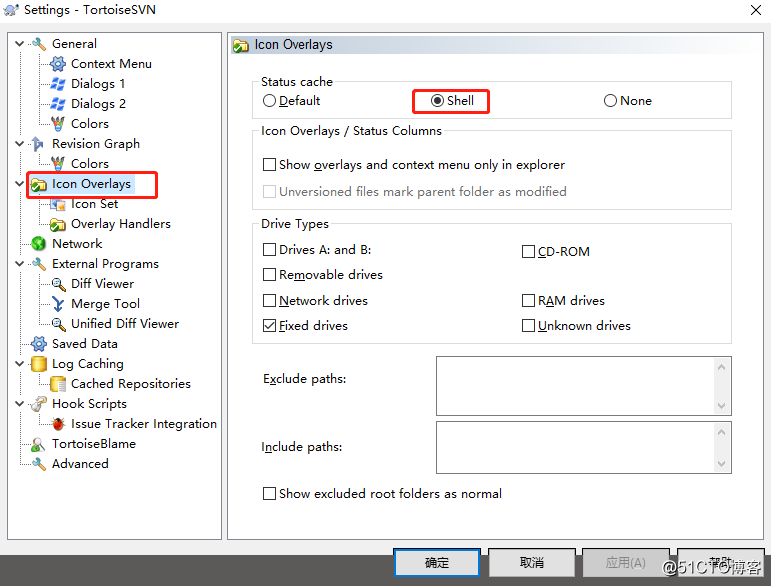Close the Settings window
The width and height of the screenshot is (771, 586).
click(756, 10)
